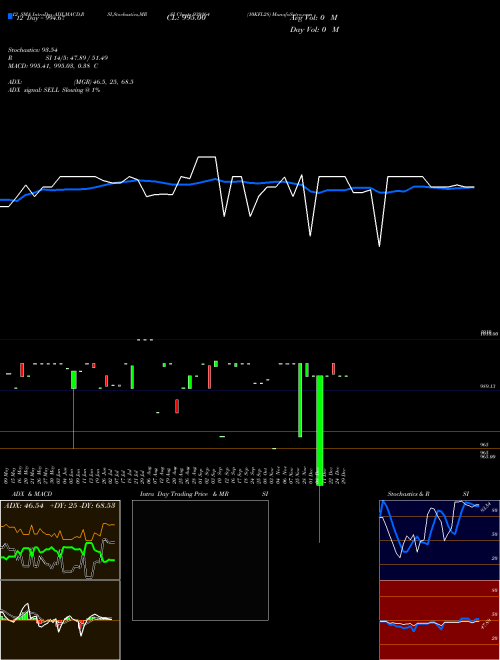Select the 'ADX: 46.54 +DY: 25 -DY: 68.53' header
This screenshot has width=500, height=660.
tap(60, 505)
